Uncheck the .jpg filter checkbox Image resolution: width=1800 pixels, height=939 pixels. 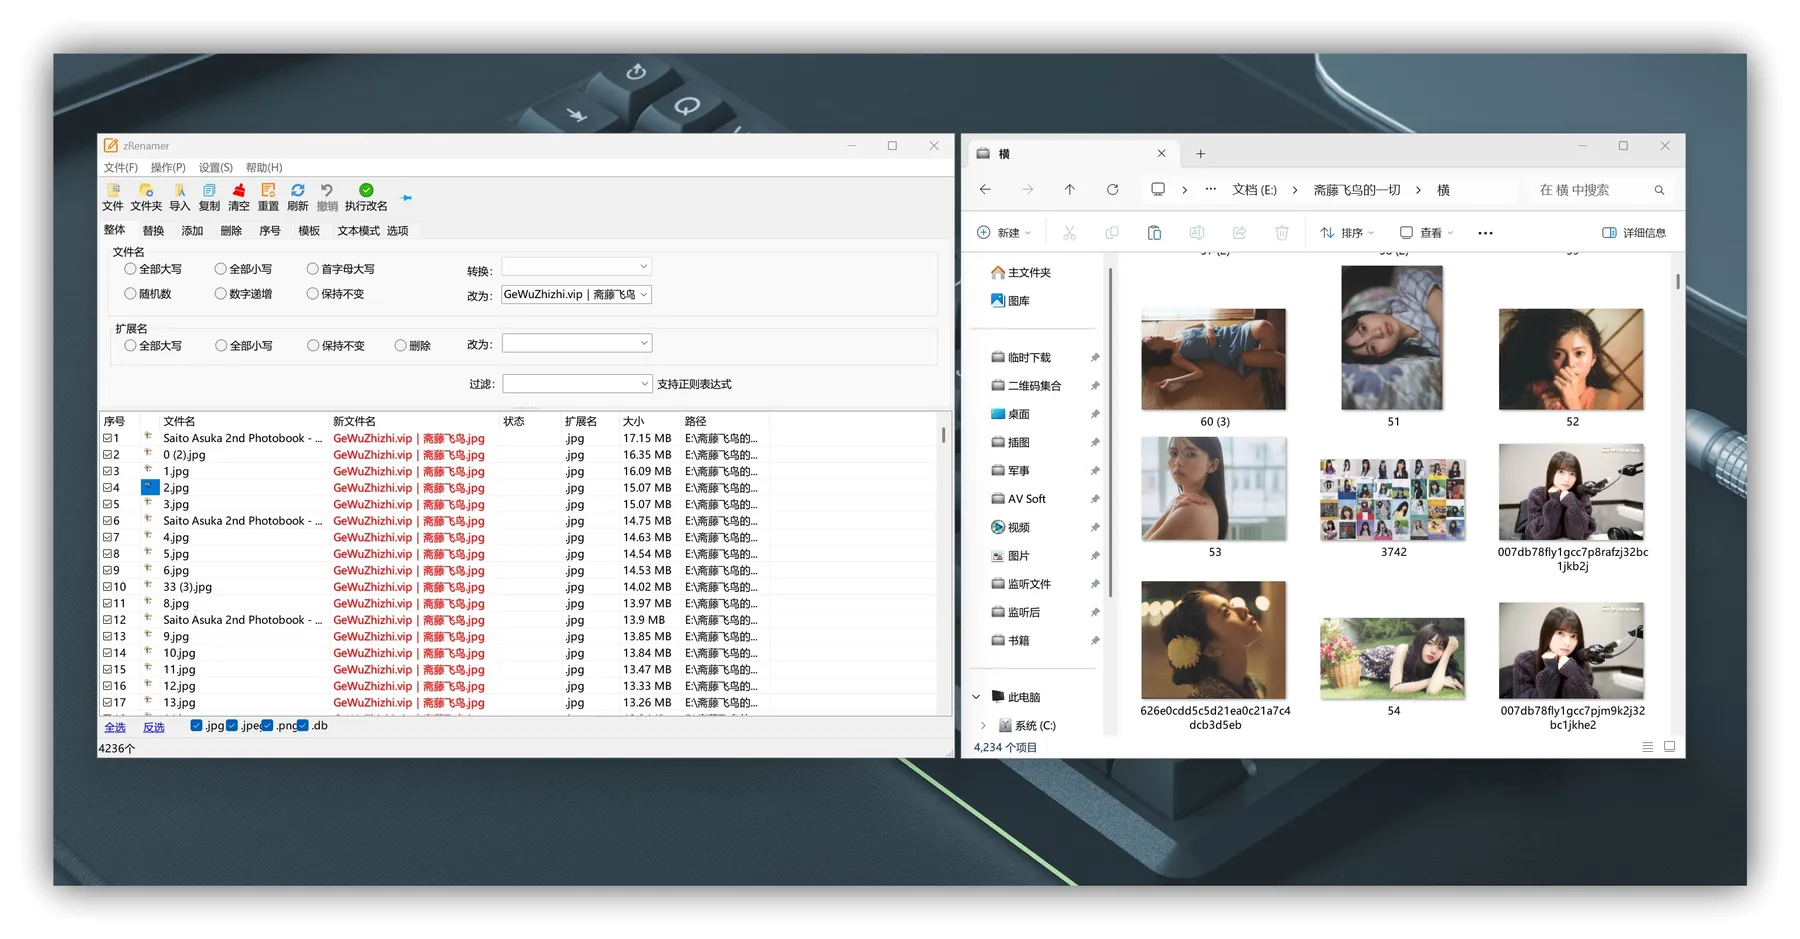(196, 726)
